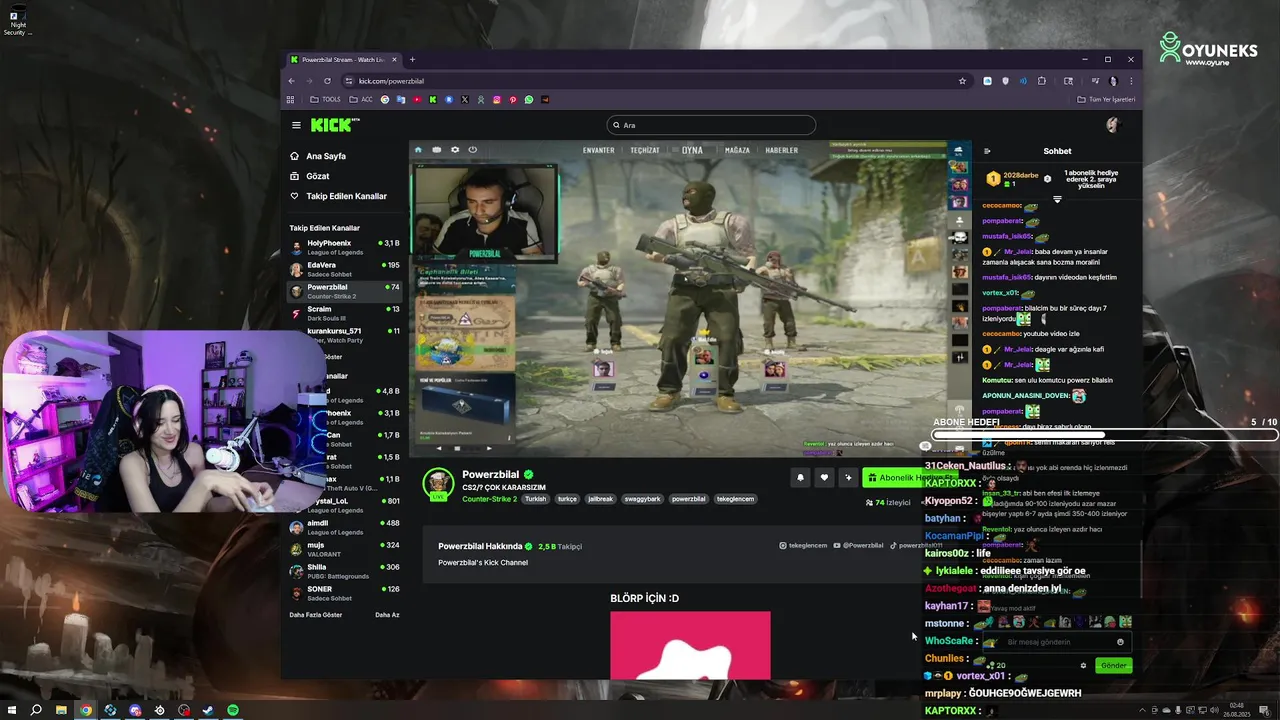Collapse the Sohbet chat panel

tap(987, 152)
